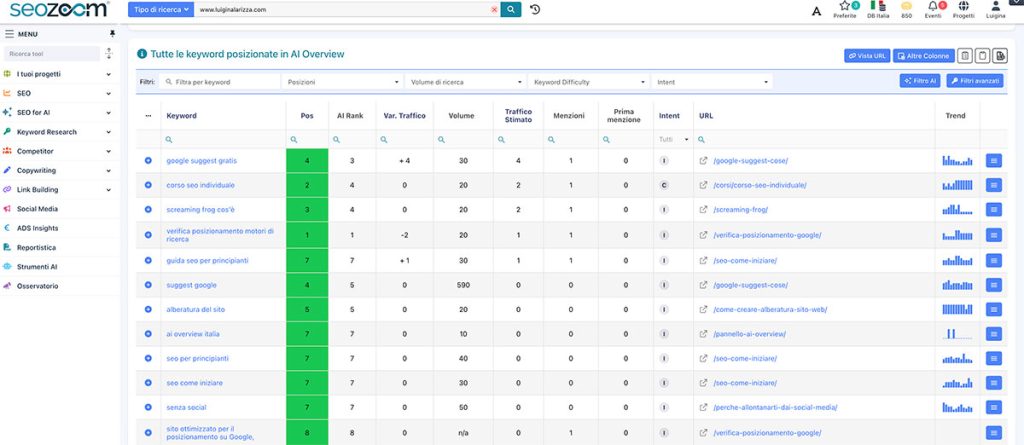Open keyword link suggest google
Screen dimensions: 1024x445
pyautogui.click(x=191, y=285)
